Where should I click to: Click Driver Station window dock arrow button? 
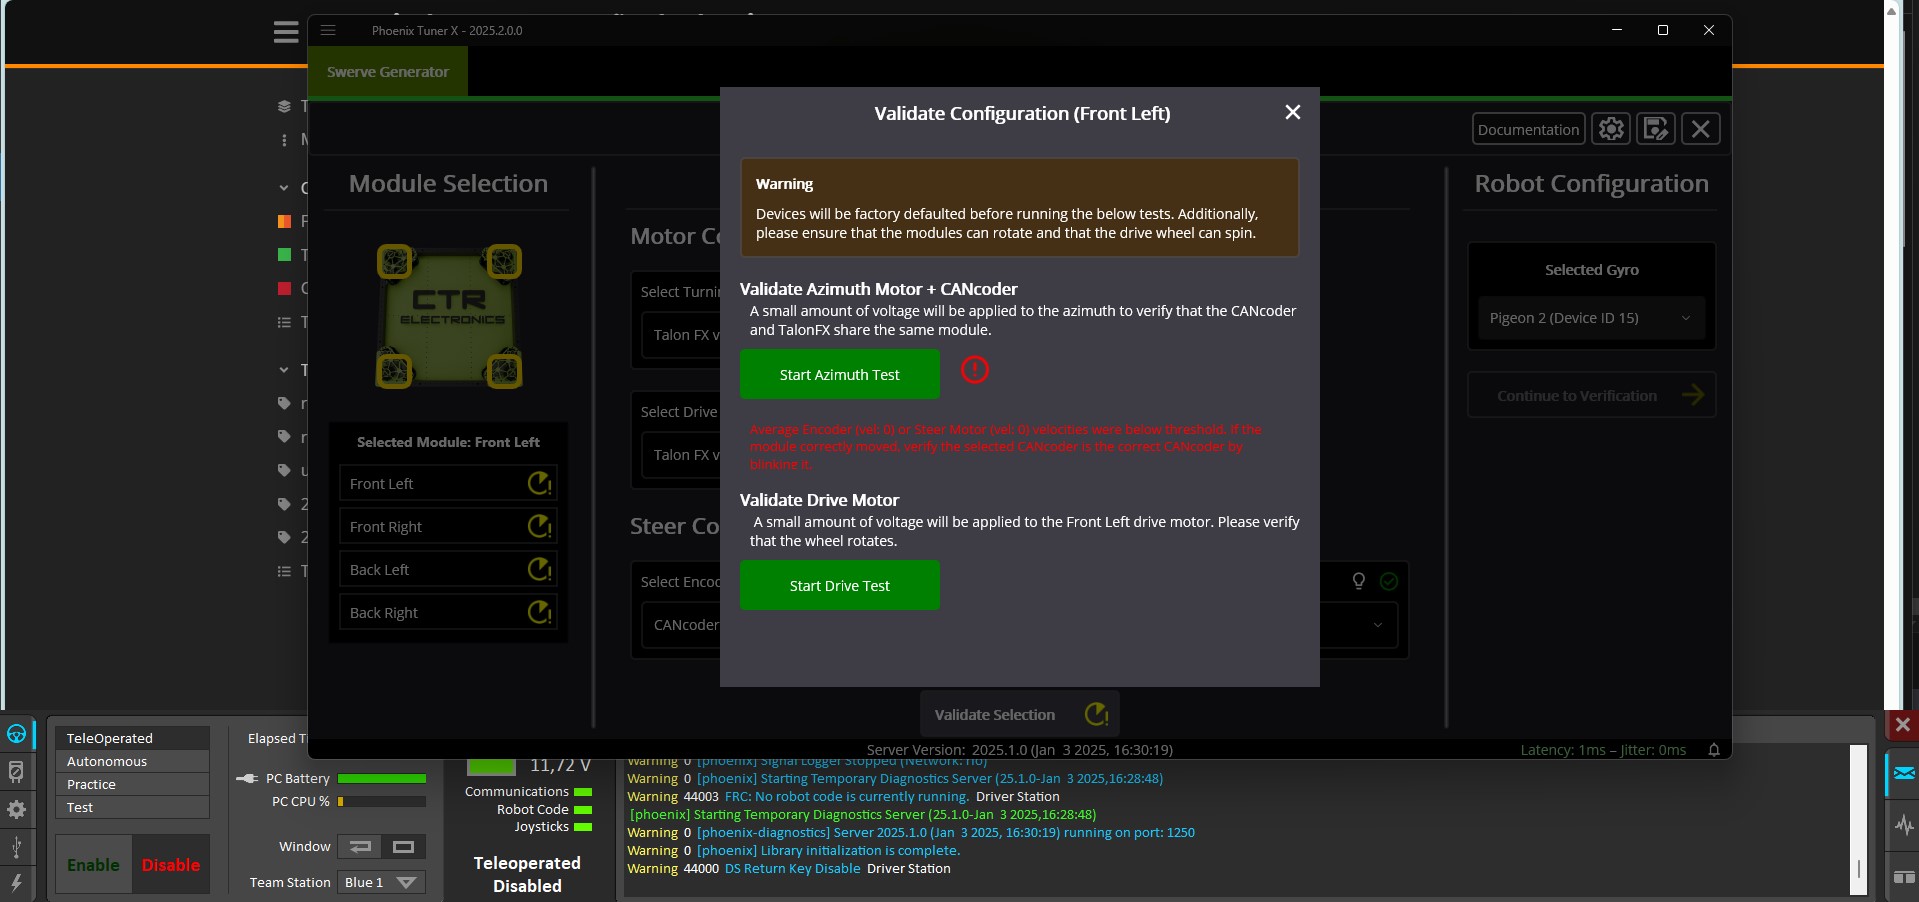point(360,846)
